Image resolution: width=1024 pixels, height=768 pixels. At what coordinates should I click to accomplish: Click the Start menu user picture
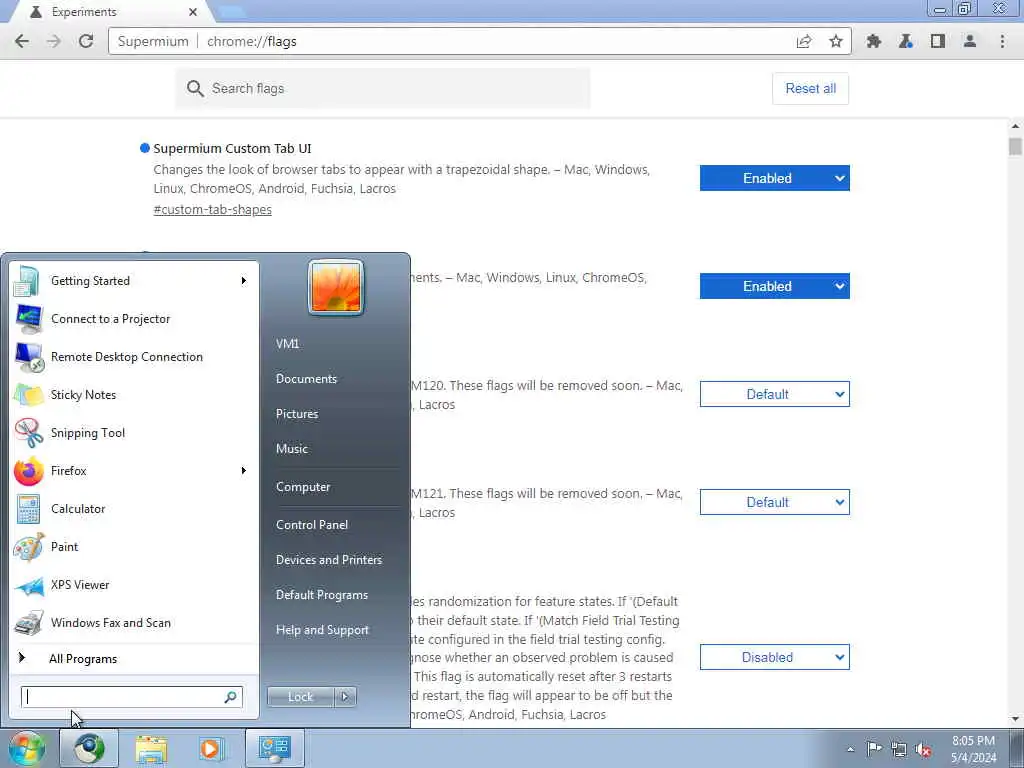(336, 287)
